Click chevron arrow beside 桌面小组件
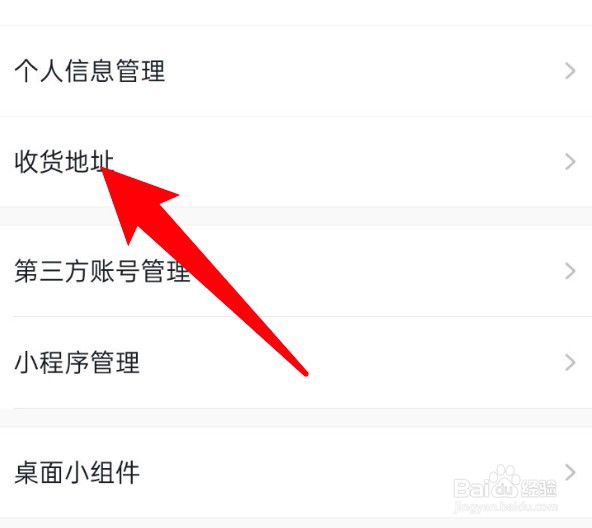Viewport: 592px width, 528px height. click(x=570, y=472)
